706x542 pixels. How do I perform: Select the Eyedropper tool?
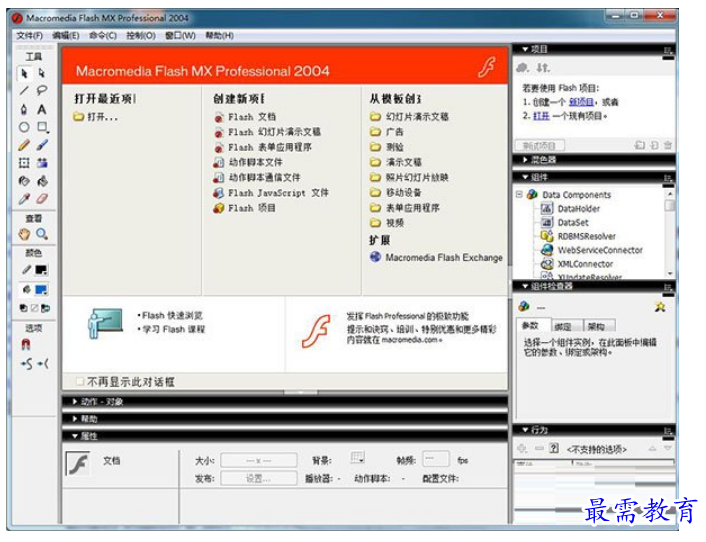pyautogui.click(x=24, y=199)
